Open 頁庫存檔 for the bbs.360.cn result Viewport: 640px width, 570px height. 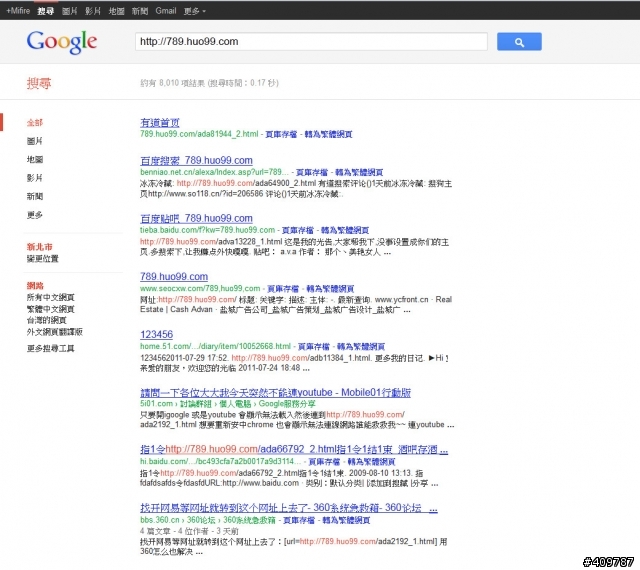[x=299, y=520]
